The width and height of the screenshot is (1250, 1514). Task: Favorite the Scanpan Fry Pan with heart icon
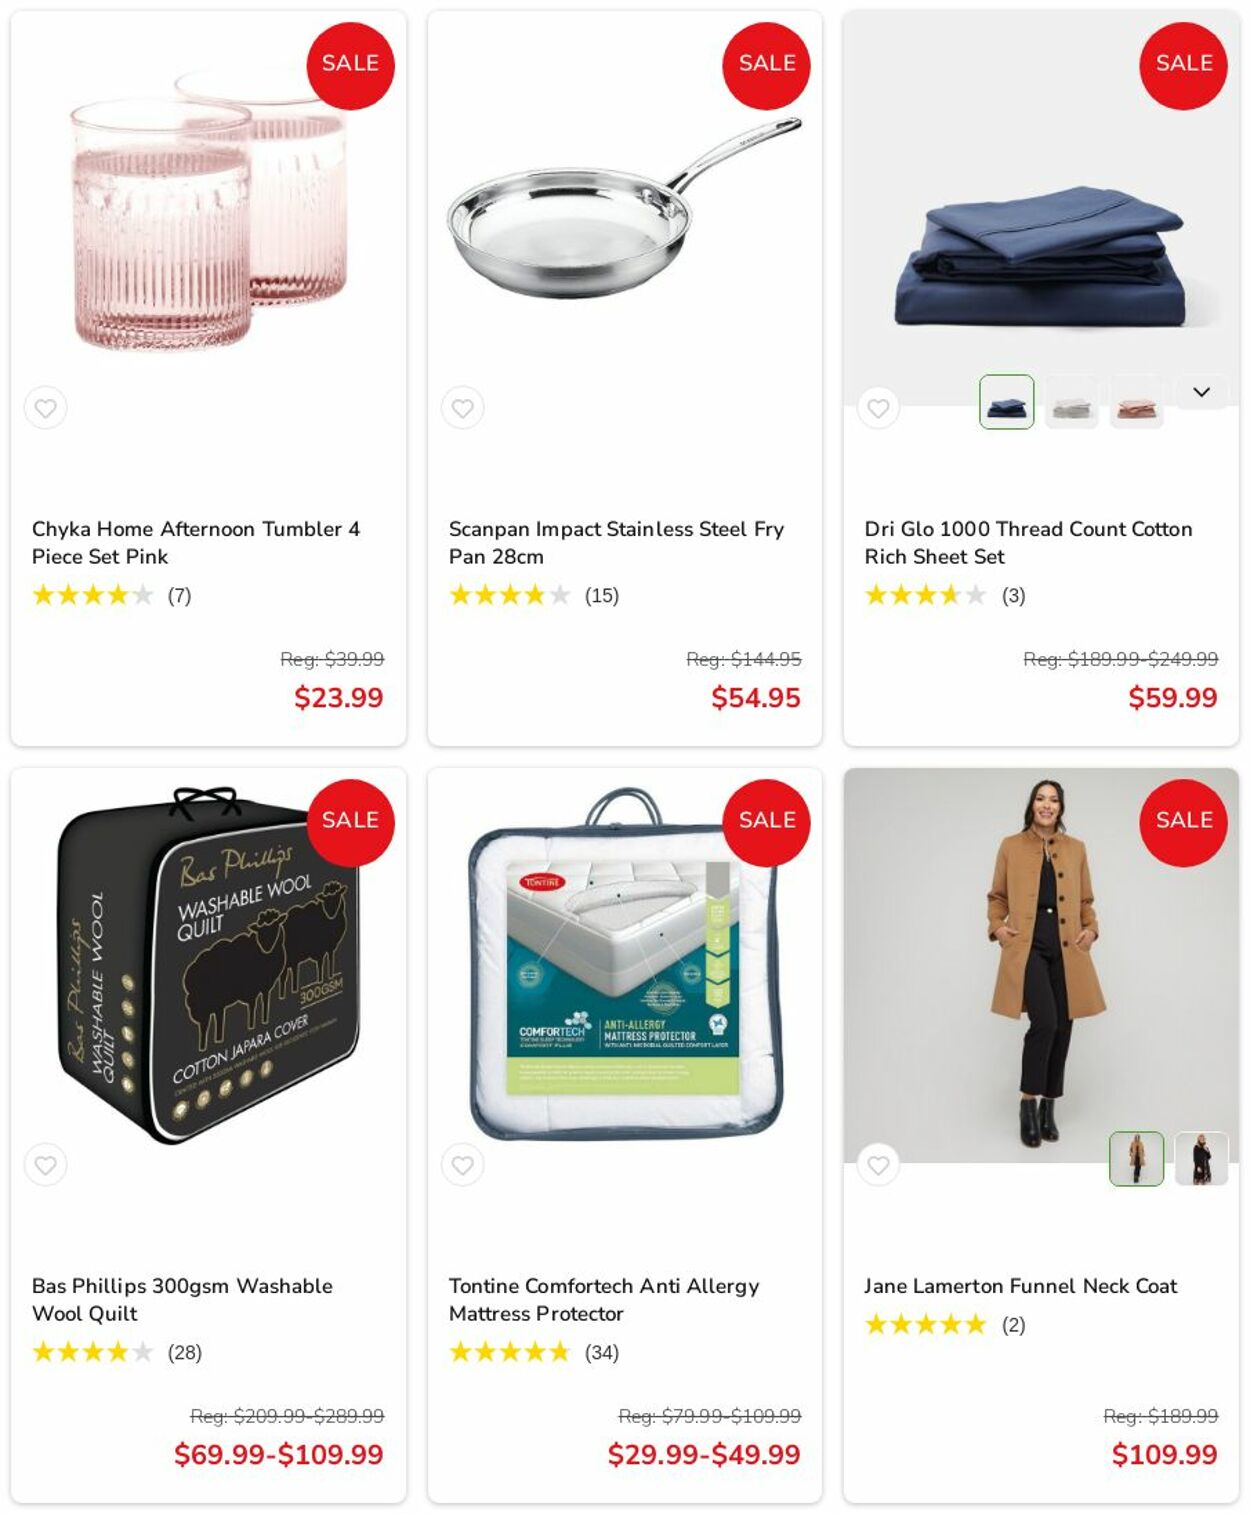[462, 408]
